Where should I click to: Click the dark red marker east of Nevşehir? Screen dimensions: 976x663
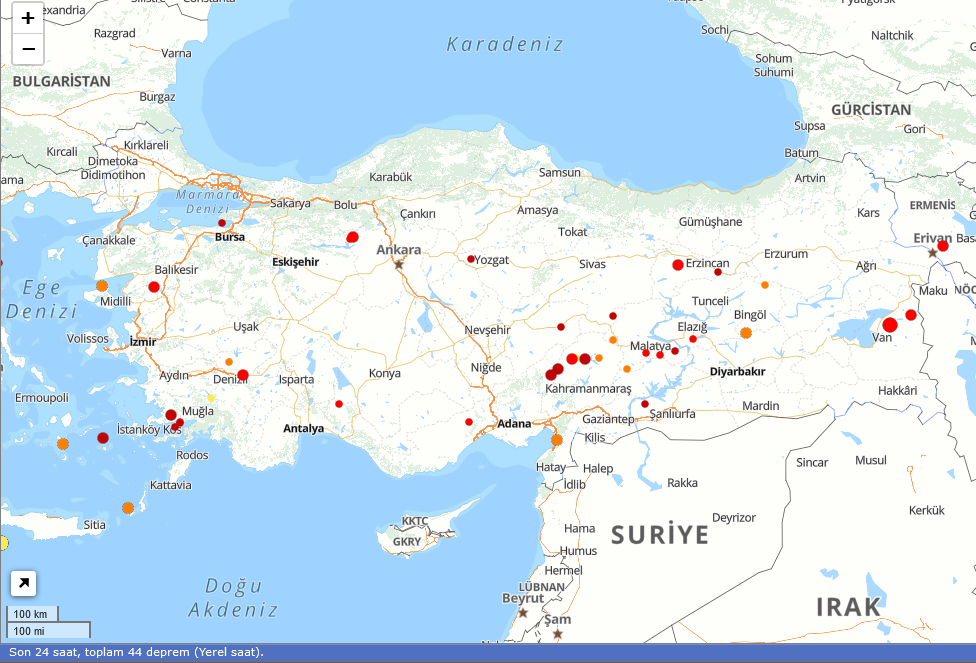click(561, 327)
